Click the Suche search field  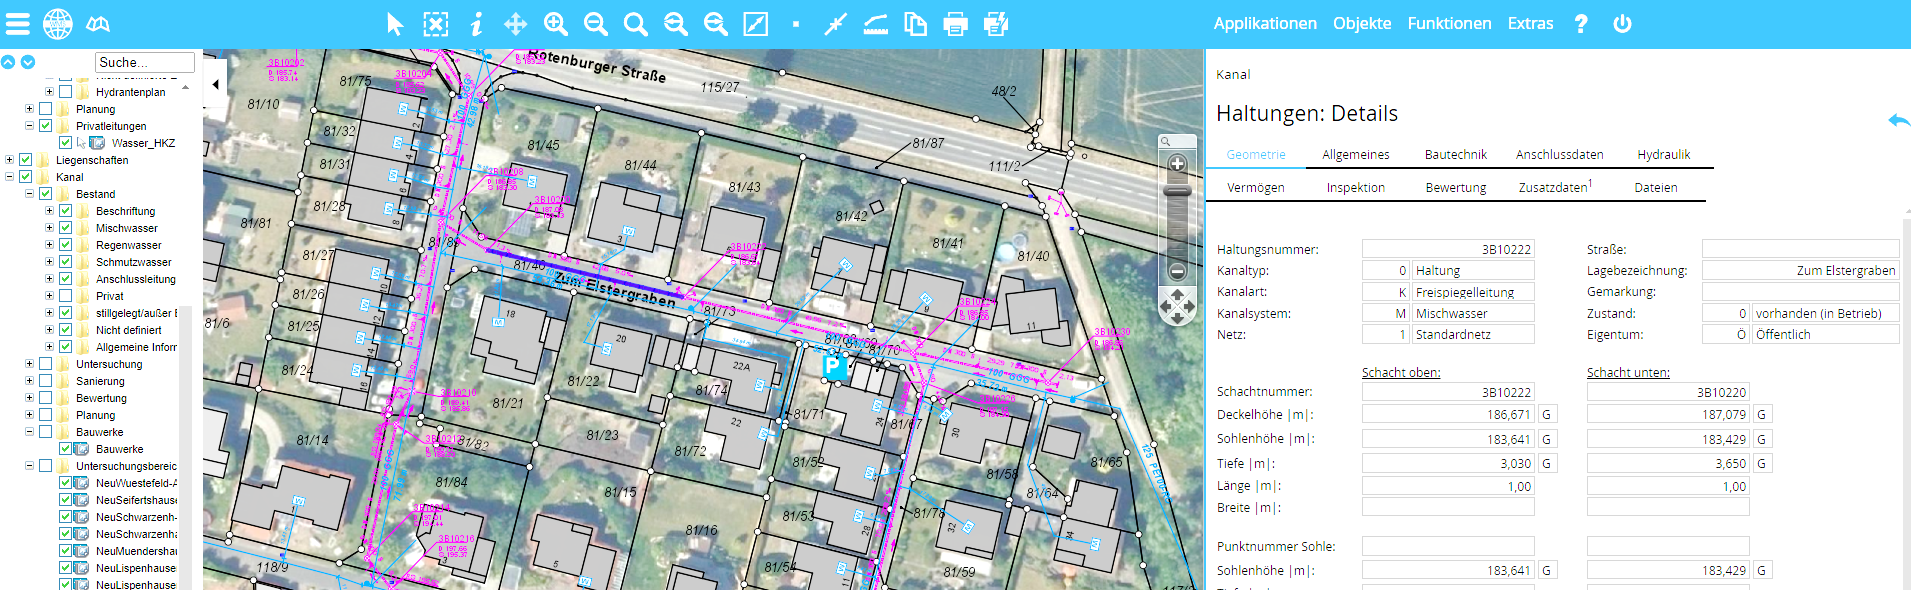point(145,62)
